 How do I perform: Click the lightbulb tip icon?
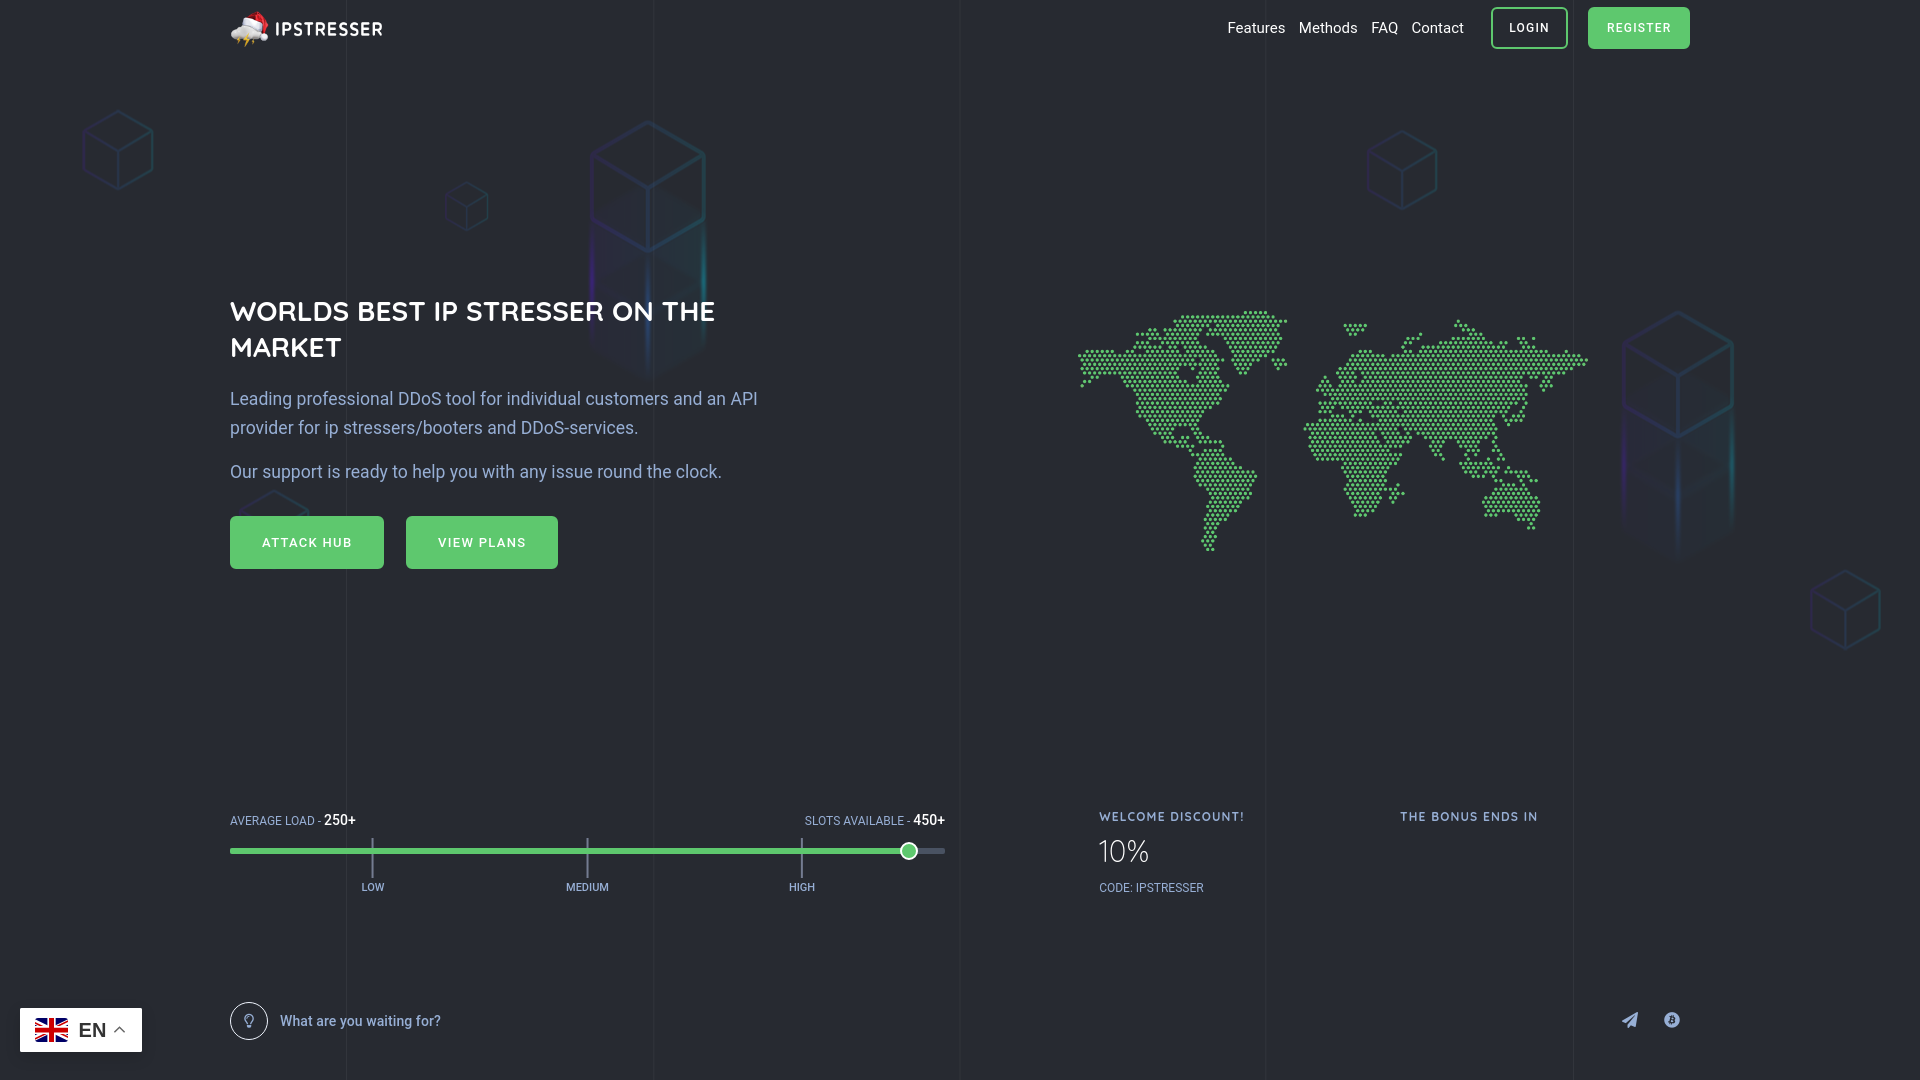point(249,1021)
